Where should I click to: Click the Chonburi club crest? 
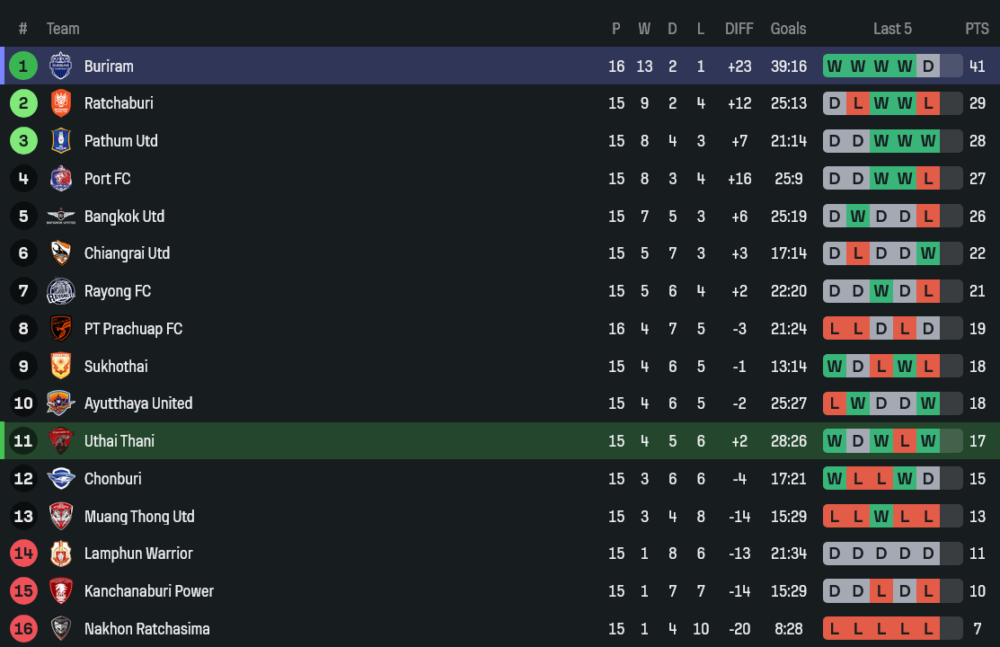(x=61, y=479)
